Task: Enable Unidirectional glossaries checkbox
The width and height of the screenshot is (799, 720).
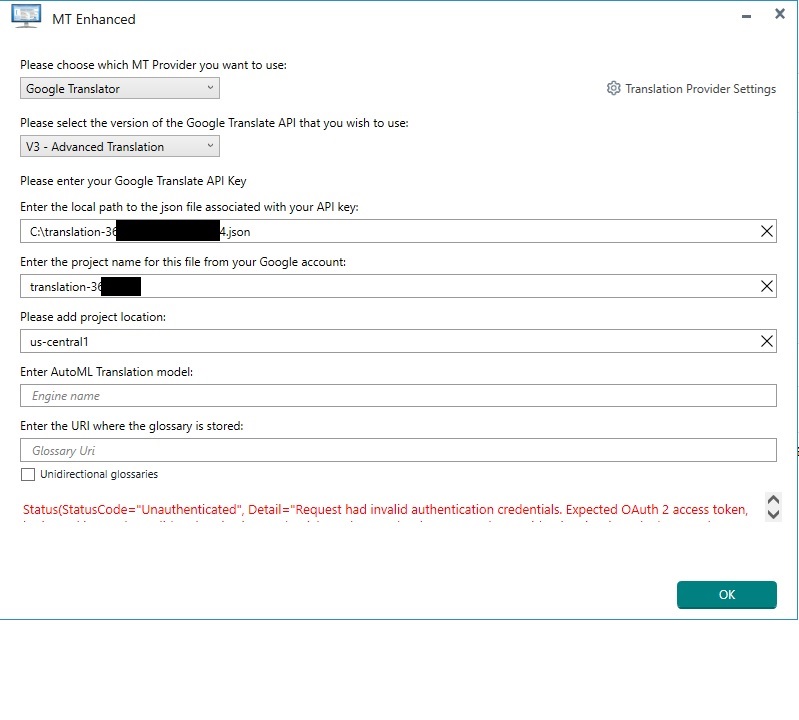Action: click(x=28, y=474)
